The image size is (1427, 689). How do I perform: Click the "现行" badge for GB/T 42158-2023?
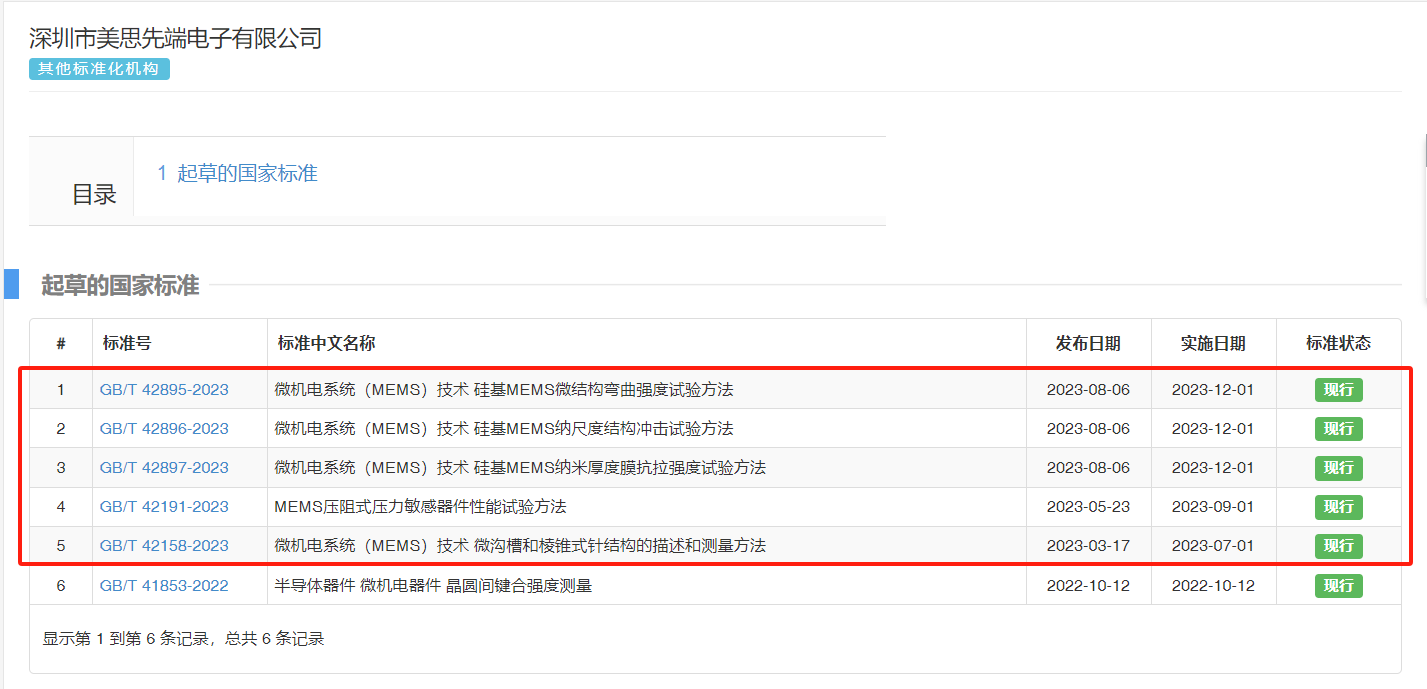tap(1338, 546)
